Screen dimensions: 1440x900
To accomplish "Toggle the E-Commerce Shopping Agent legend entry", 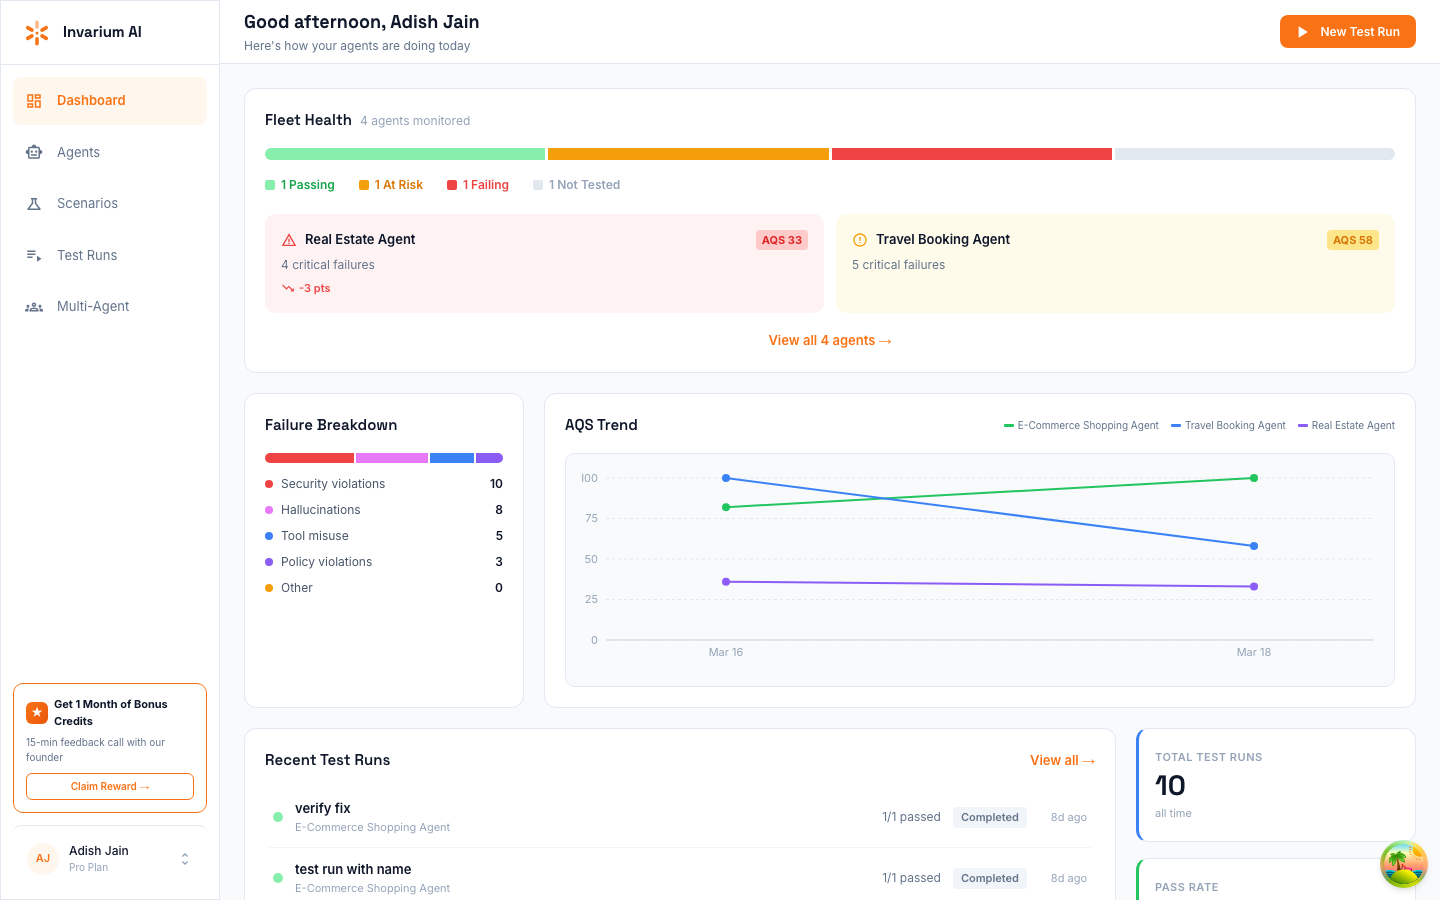I will pos(1081,425).
